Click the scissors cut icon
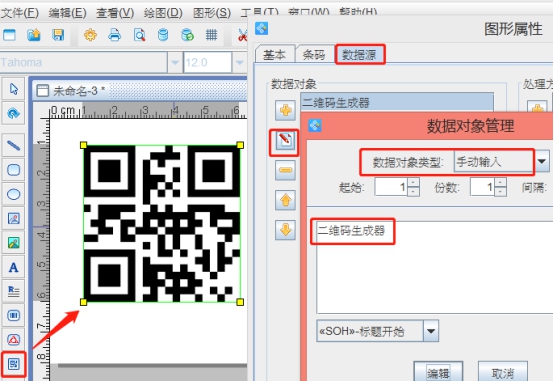Viewport: 554px width, 381px height. pyautogui.click(x=242, y=35)
